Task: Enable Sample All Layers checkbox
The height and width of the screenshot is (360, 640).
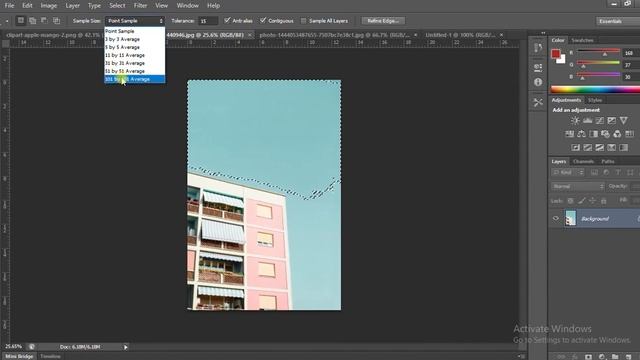Action: point(303,20)
